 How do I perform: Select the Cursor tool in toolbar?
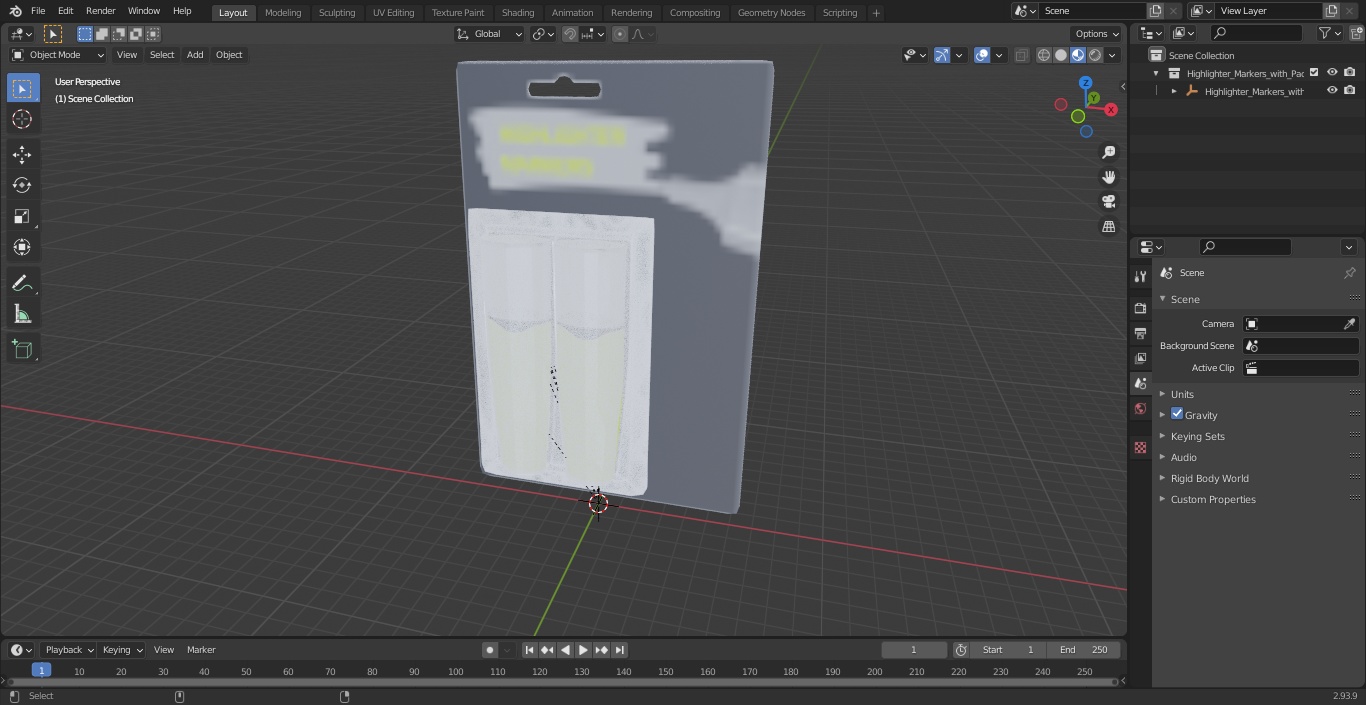[x=22, y=119]
